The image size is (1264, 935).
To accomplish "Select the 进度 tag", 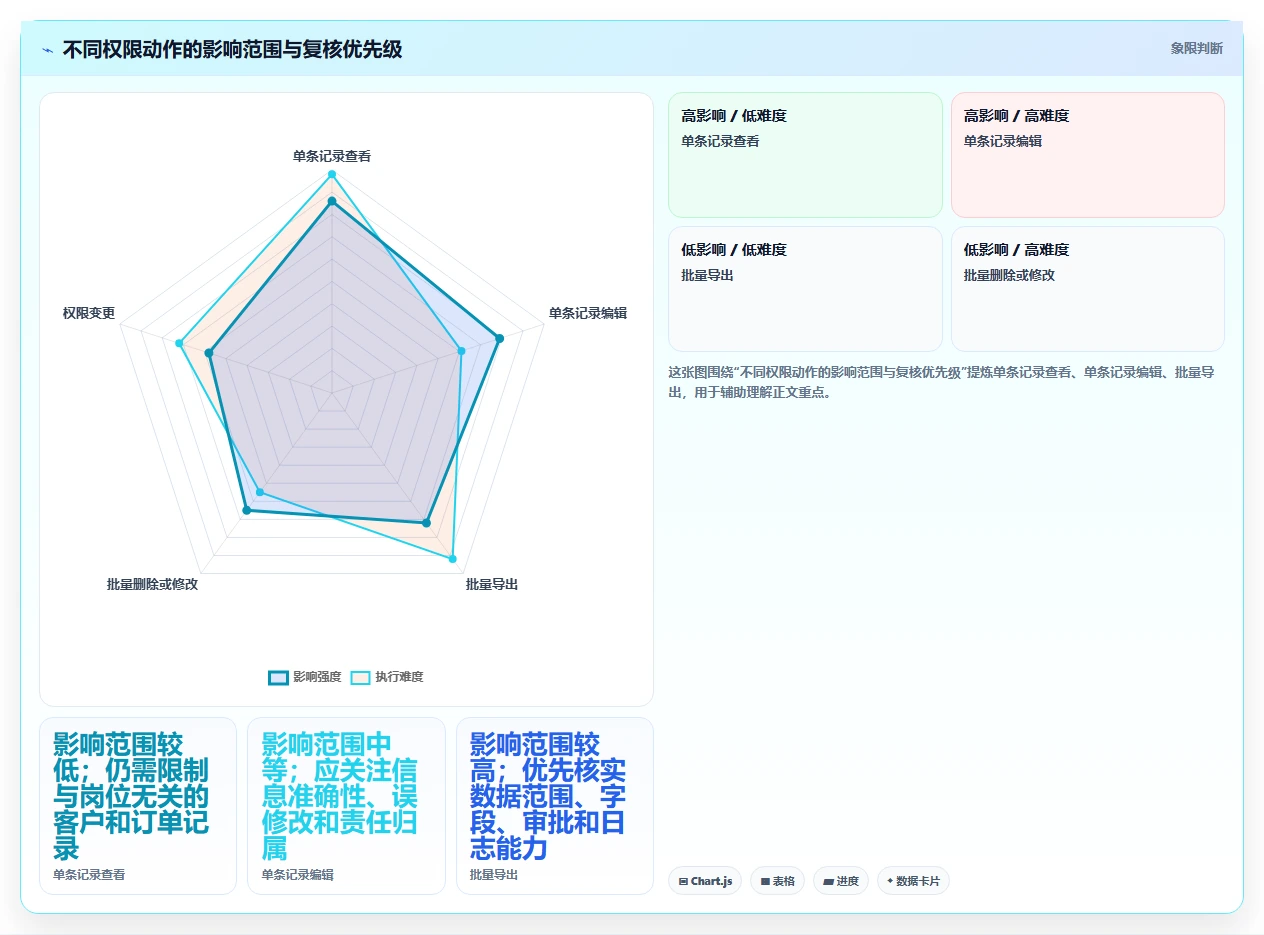I will click(x=840, y=881).
